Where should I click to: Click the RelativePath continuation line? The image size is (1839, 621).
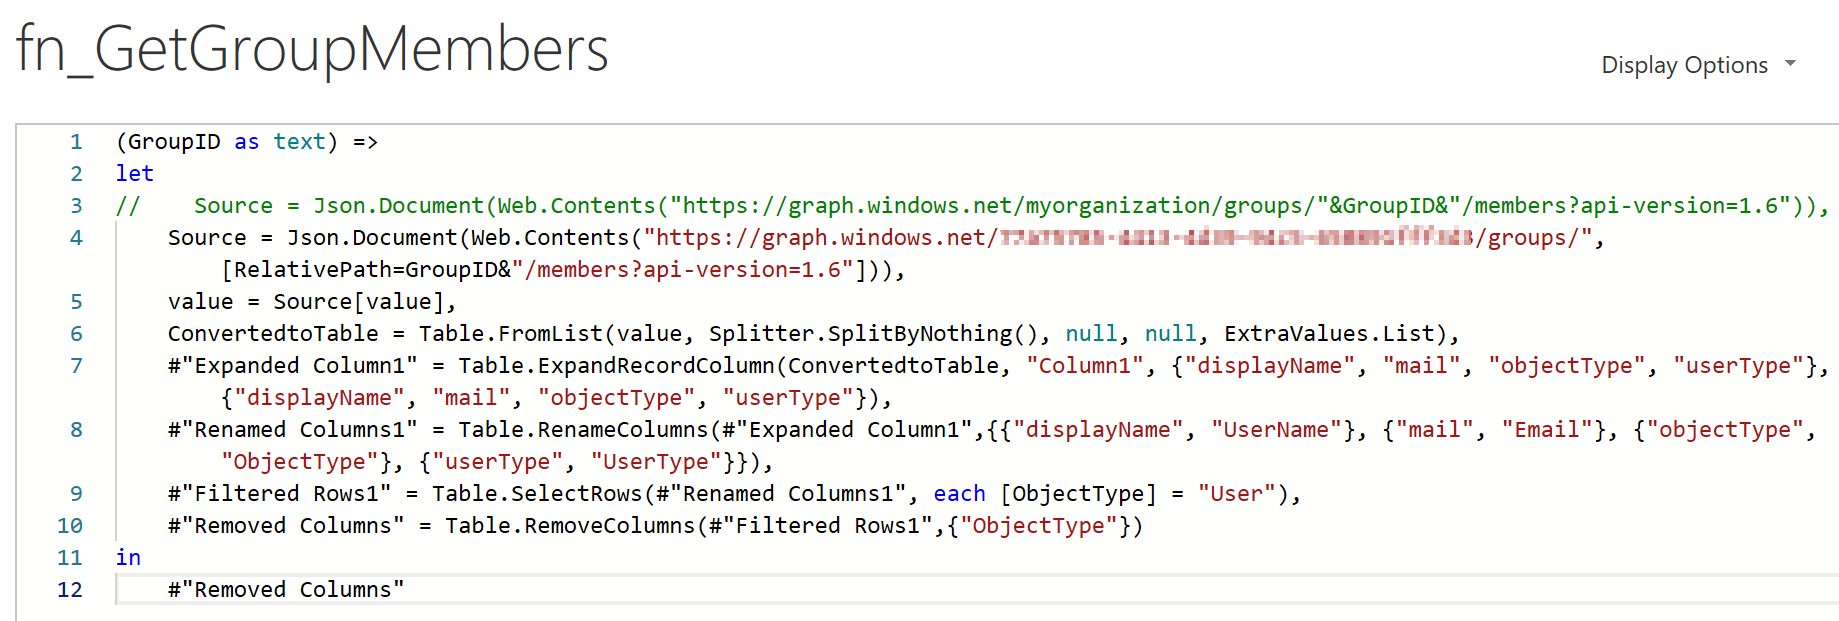pyautogui.click(x=563, y=270)
